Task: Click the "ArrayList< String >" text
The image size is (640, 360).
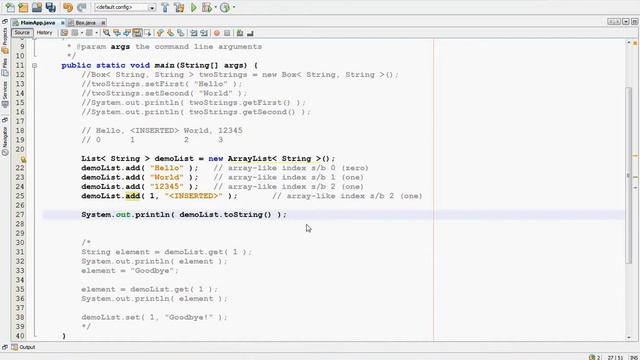Action: click(x=274, y=159)
